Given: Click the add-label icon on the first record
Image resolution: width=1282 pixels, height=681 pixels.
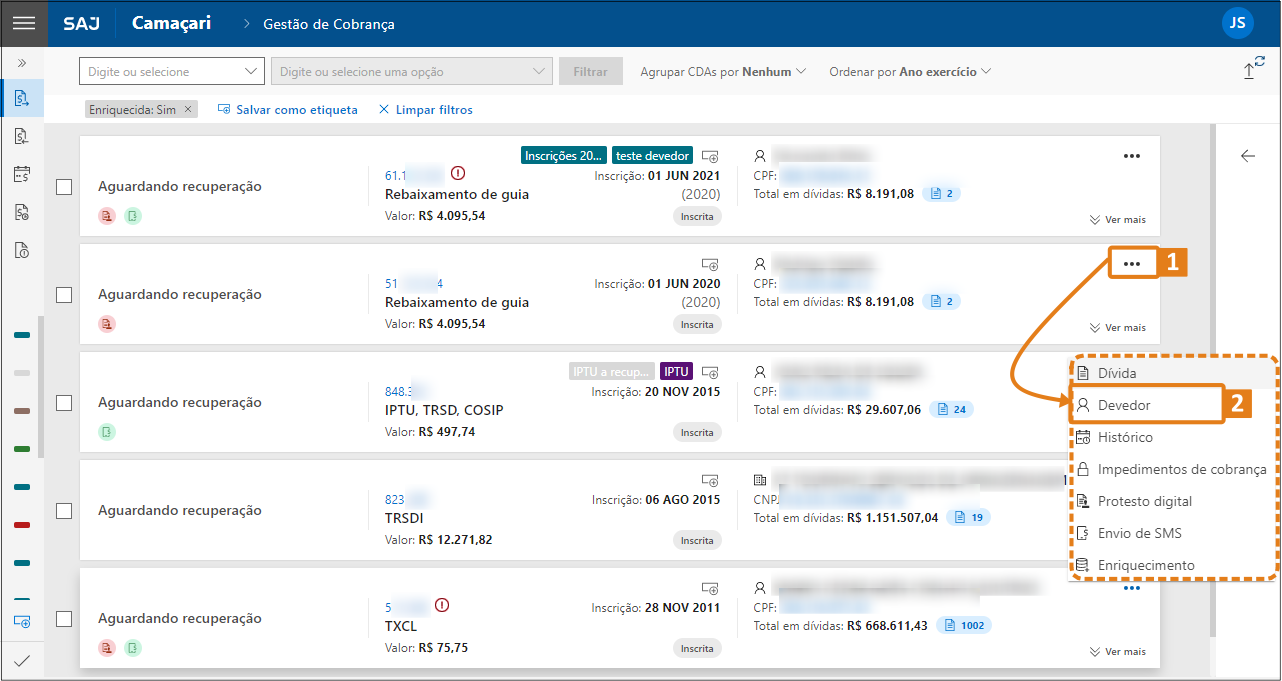Looking at the screenshot, I should click(x=710, y=156).
